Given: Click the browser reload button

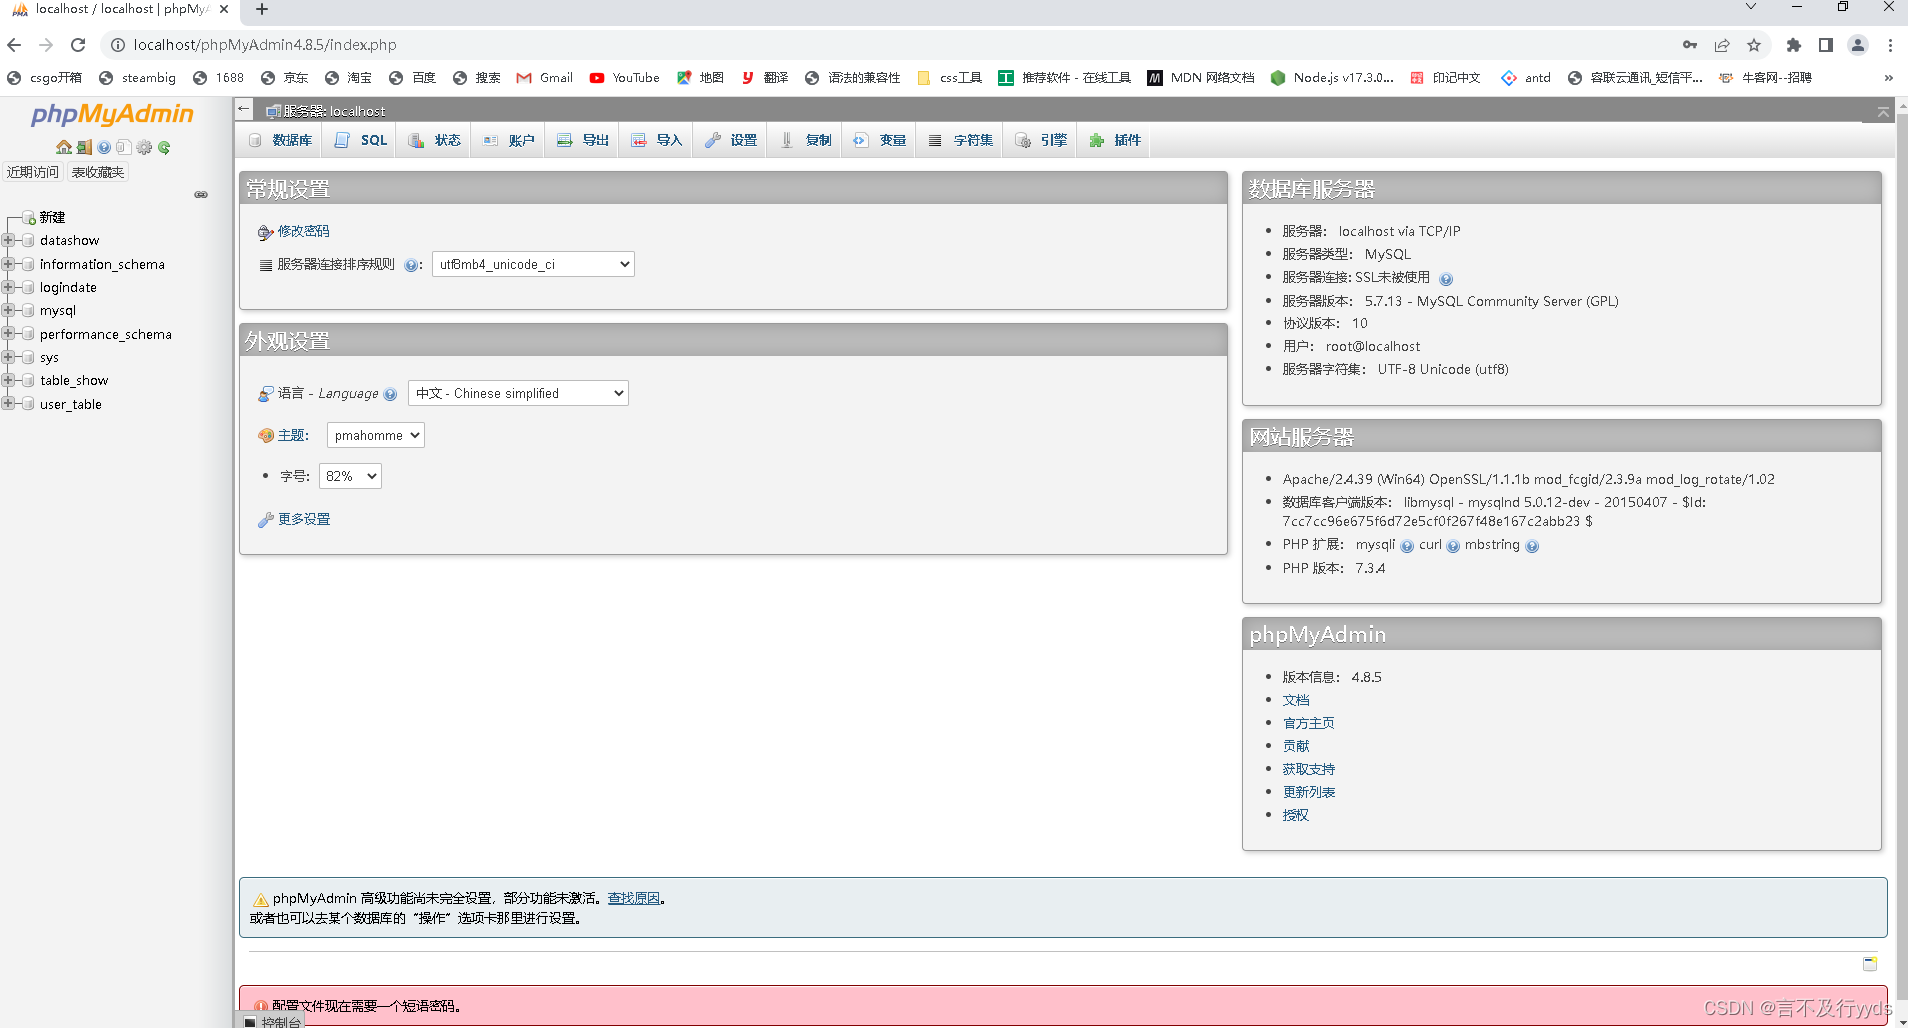Looking at the screenshot, I should [78, 45].
